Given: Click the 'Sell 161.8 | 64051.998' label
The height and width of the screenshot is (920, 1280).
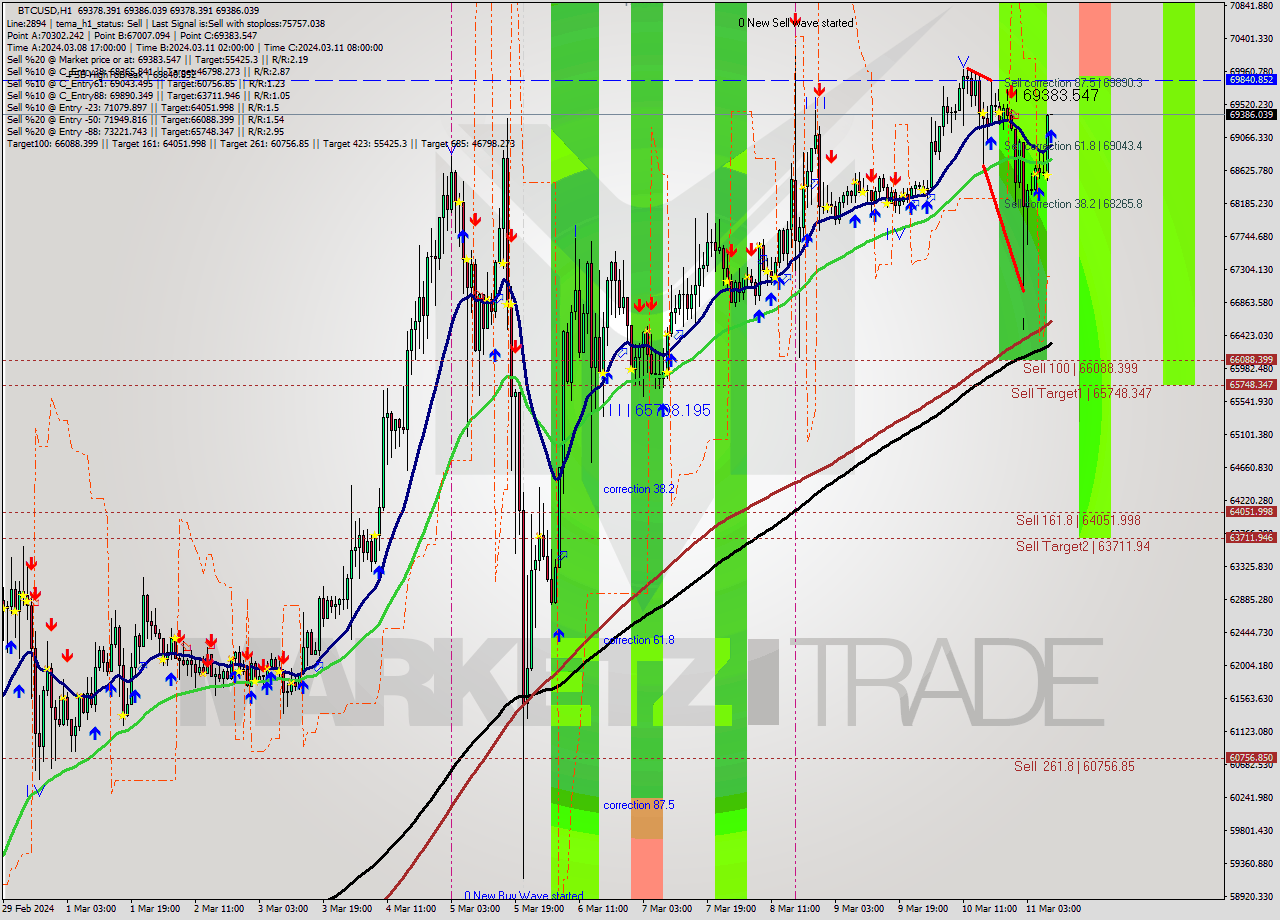Looking at the screenshot, I should [1078, 521].
